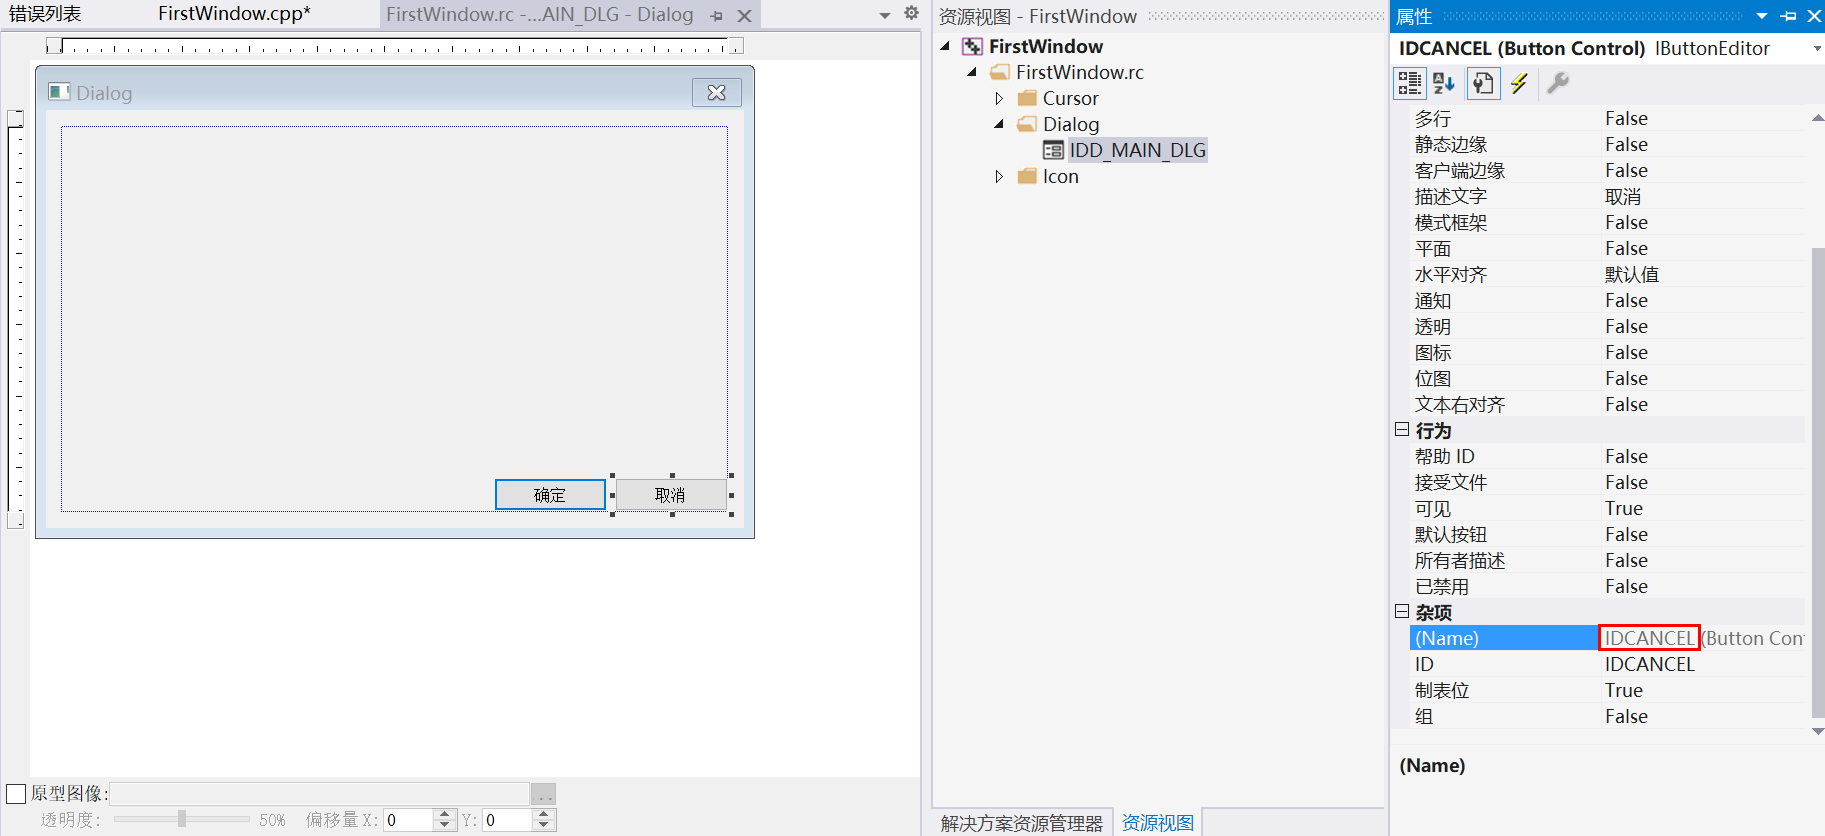Select the 已禁用 property row
The height and width of the screenshot is (836, 1825).
[1607, 586]
